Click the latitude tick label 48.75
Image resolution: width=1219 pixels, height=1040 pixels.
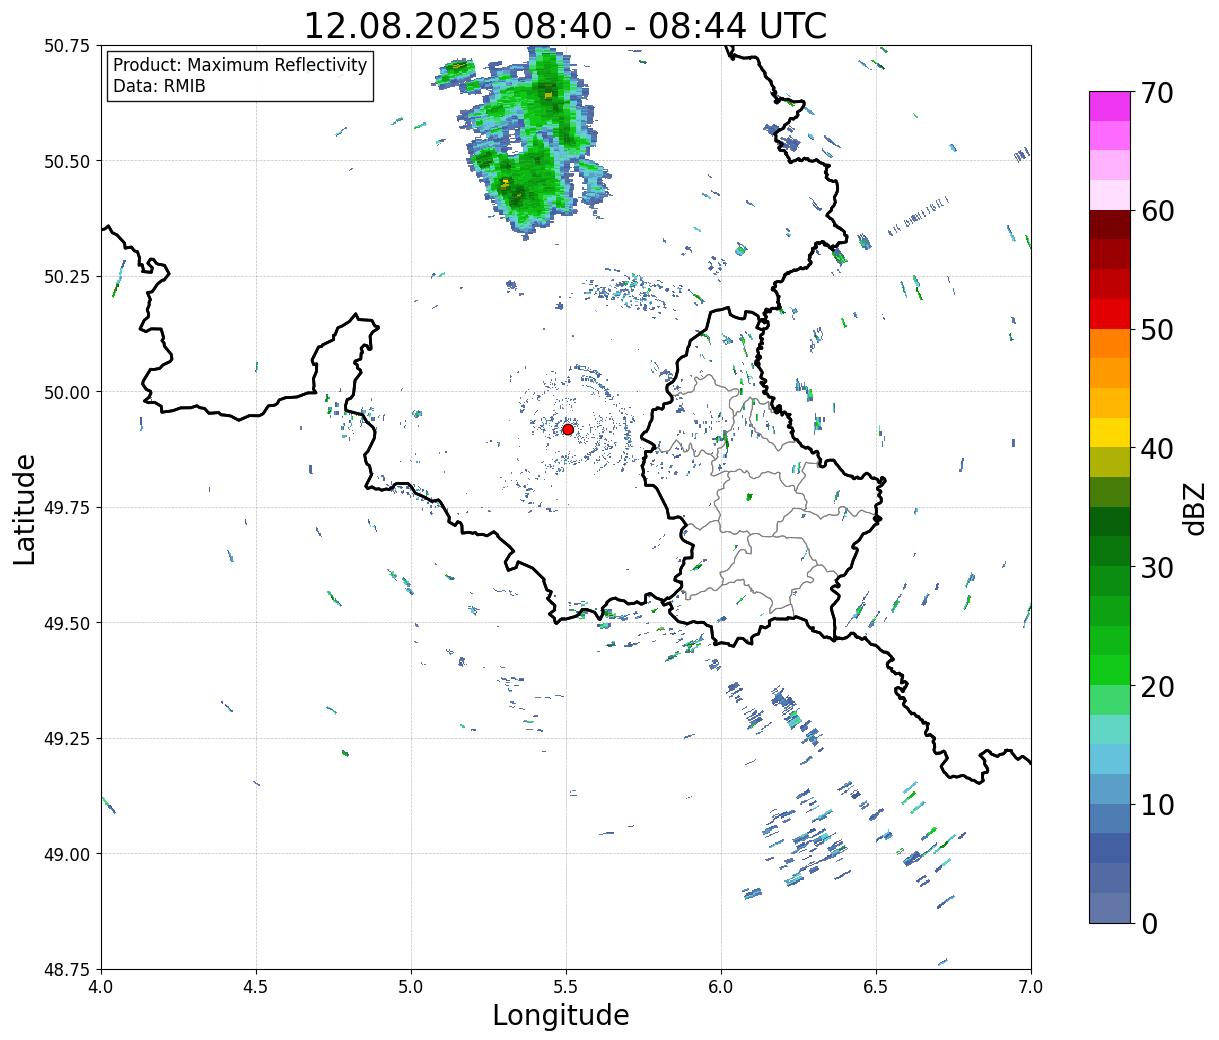click(66, 969)
